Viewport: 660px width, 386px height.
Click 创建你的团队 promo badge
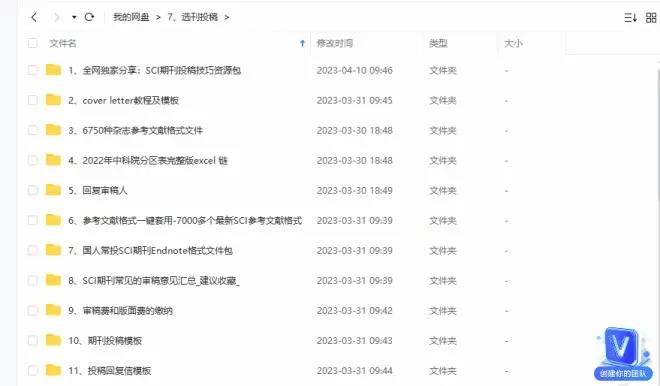pos(623,354)
